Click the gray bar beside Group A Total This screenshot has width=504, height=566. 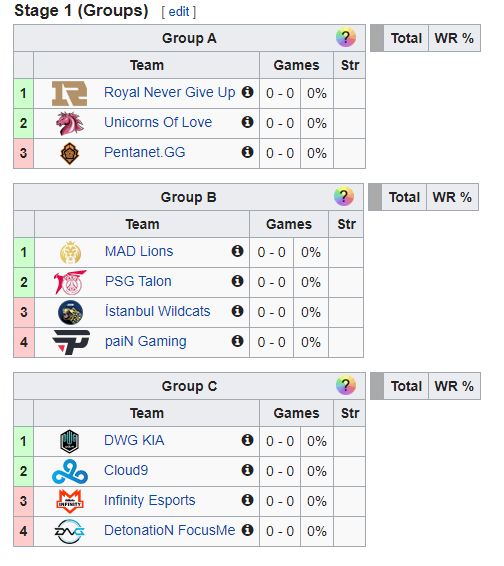coord(377,38)
